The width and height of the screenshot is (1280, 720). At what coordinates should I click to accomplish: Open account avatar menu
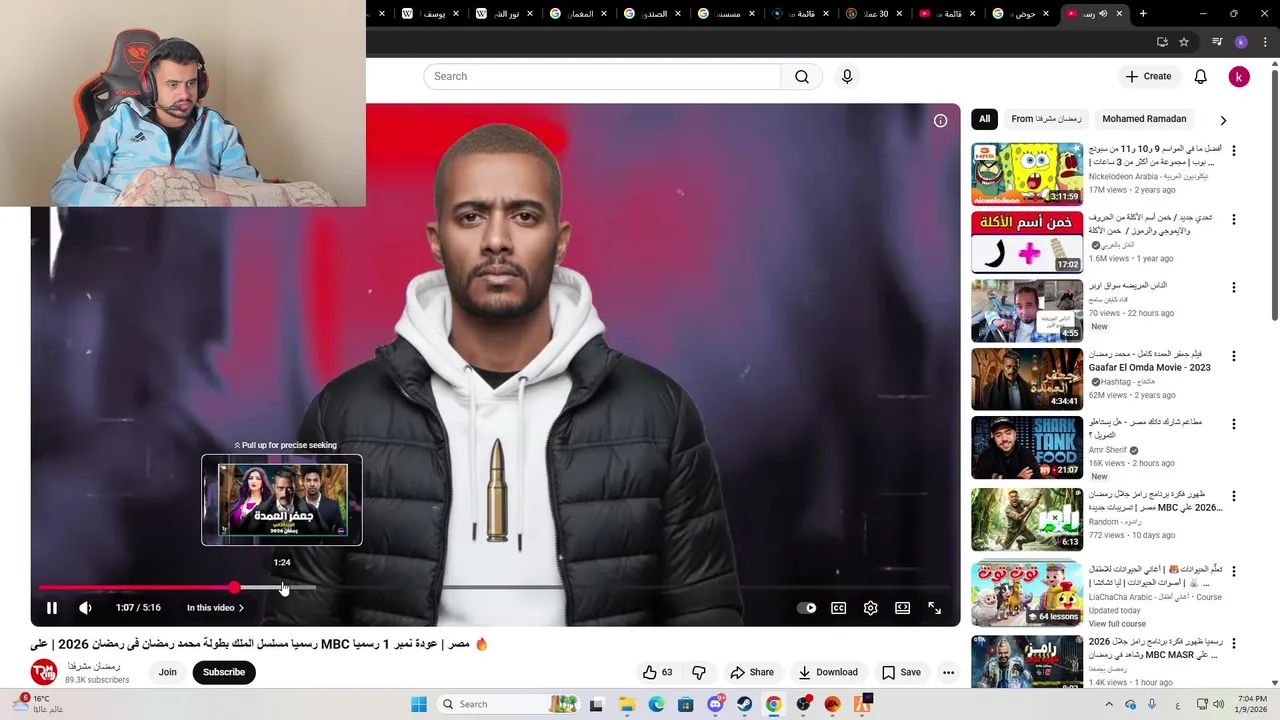[x=1239, y=77]
